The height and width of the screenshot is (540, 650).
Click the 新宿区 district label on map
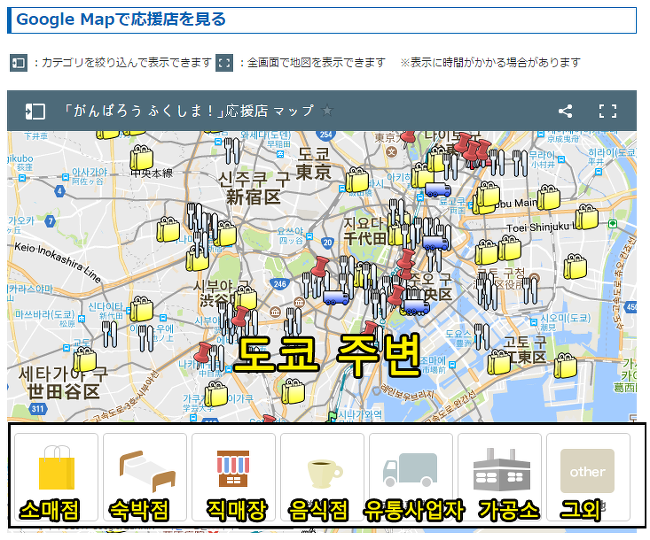click(x=254, y=197)
